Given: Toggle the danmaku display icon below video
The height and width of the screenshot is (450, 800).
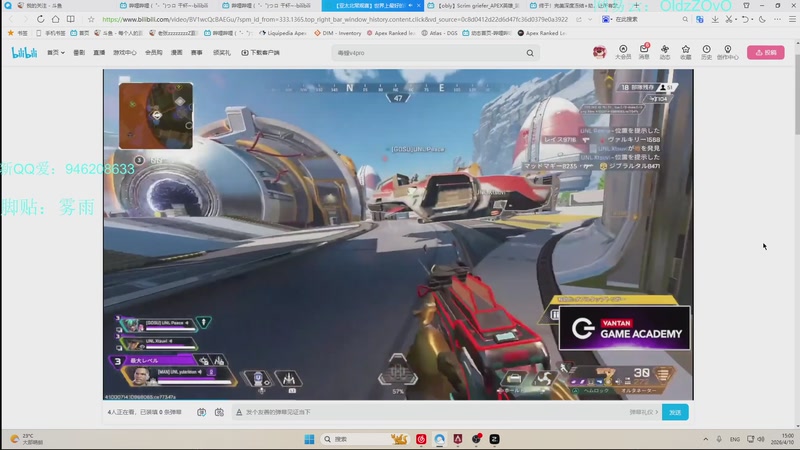Looking at the screenshot, I should point(202,412).
